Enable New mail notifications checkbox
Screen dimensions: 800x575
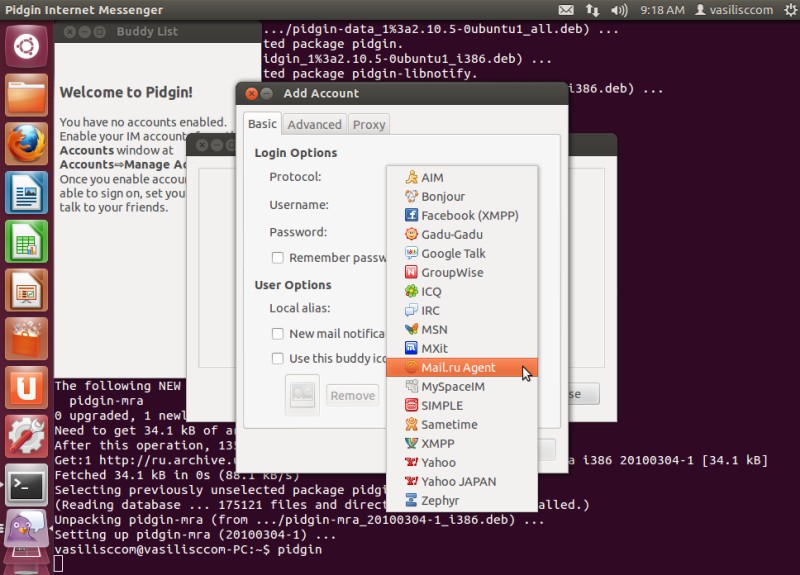pos(278,334)
